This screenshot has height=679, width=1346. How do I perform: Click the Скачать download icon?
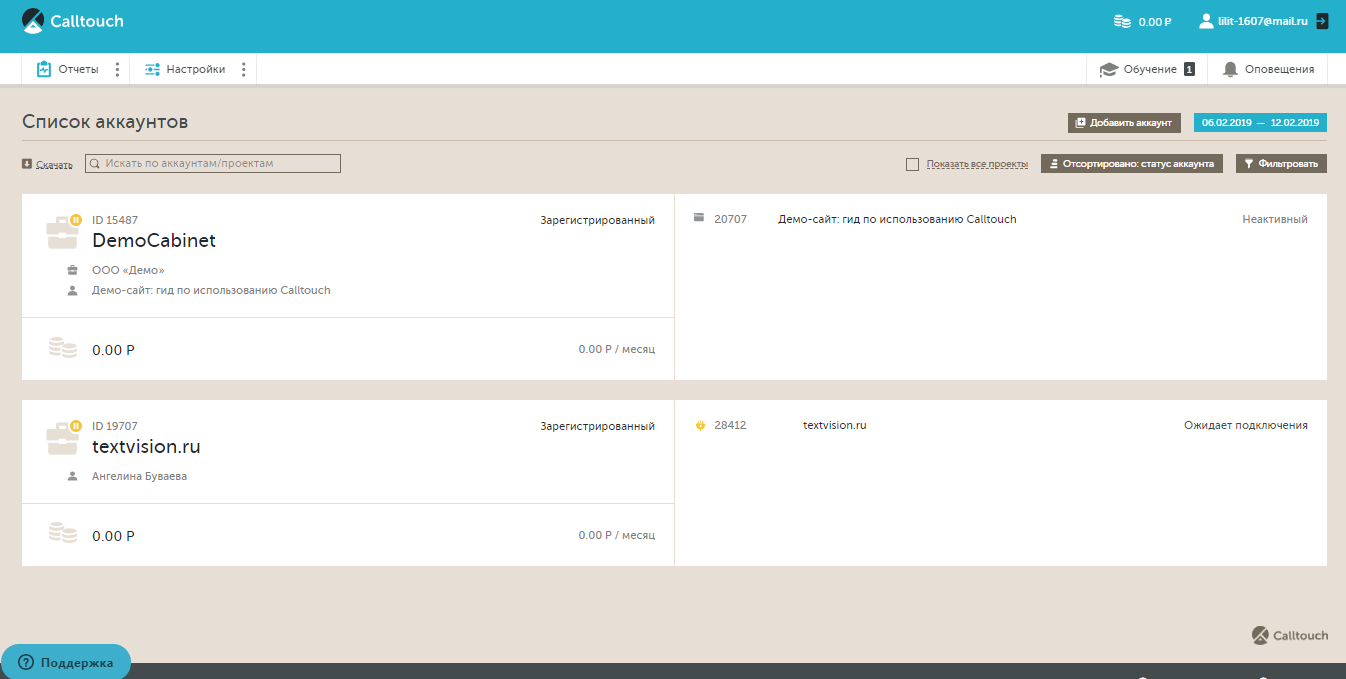(27, 164)
